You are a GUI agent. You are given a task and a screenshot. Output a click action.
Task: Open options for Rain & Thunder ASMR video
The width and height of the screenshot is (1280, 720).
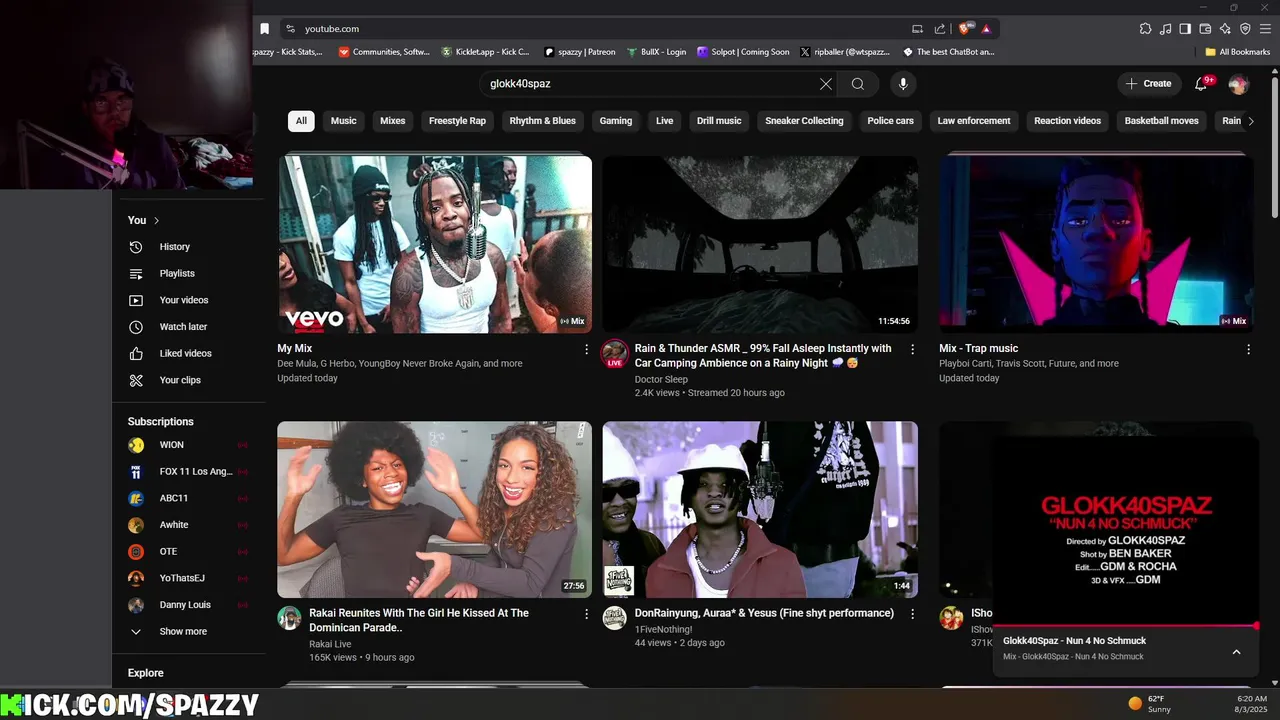[x=912, y=349]
